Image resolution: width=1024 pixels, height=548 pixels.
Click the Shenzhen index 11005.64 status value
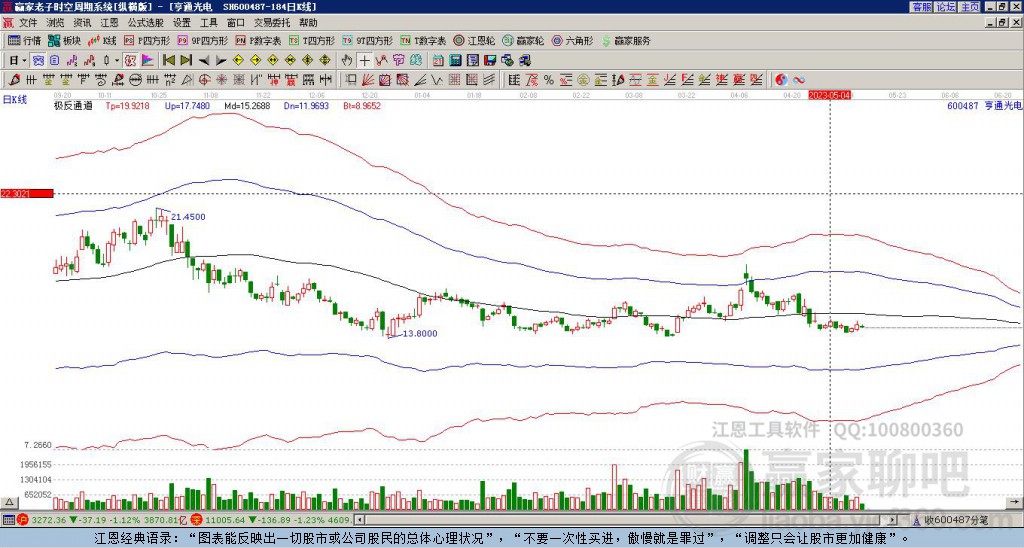click(226, 520)
